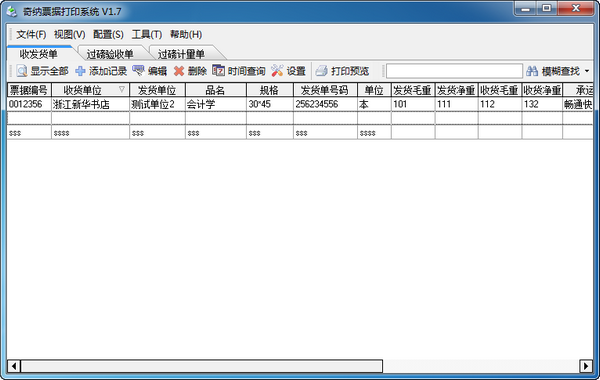Open the 文件(F) menu
The height and width of the screenshot is (380, 600).
pos(31,34)
